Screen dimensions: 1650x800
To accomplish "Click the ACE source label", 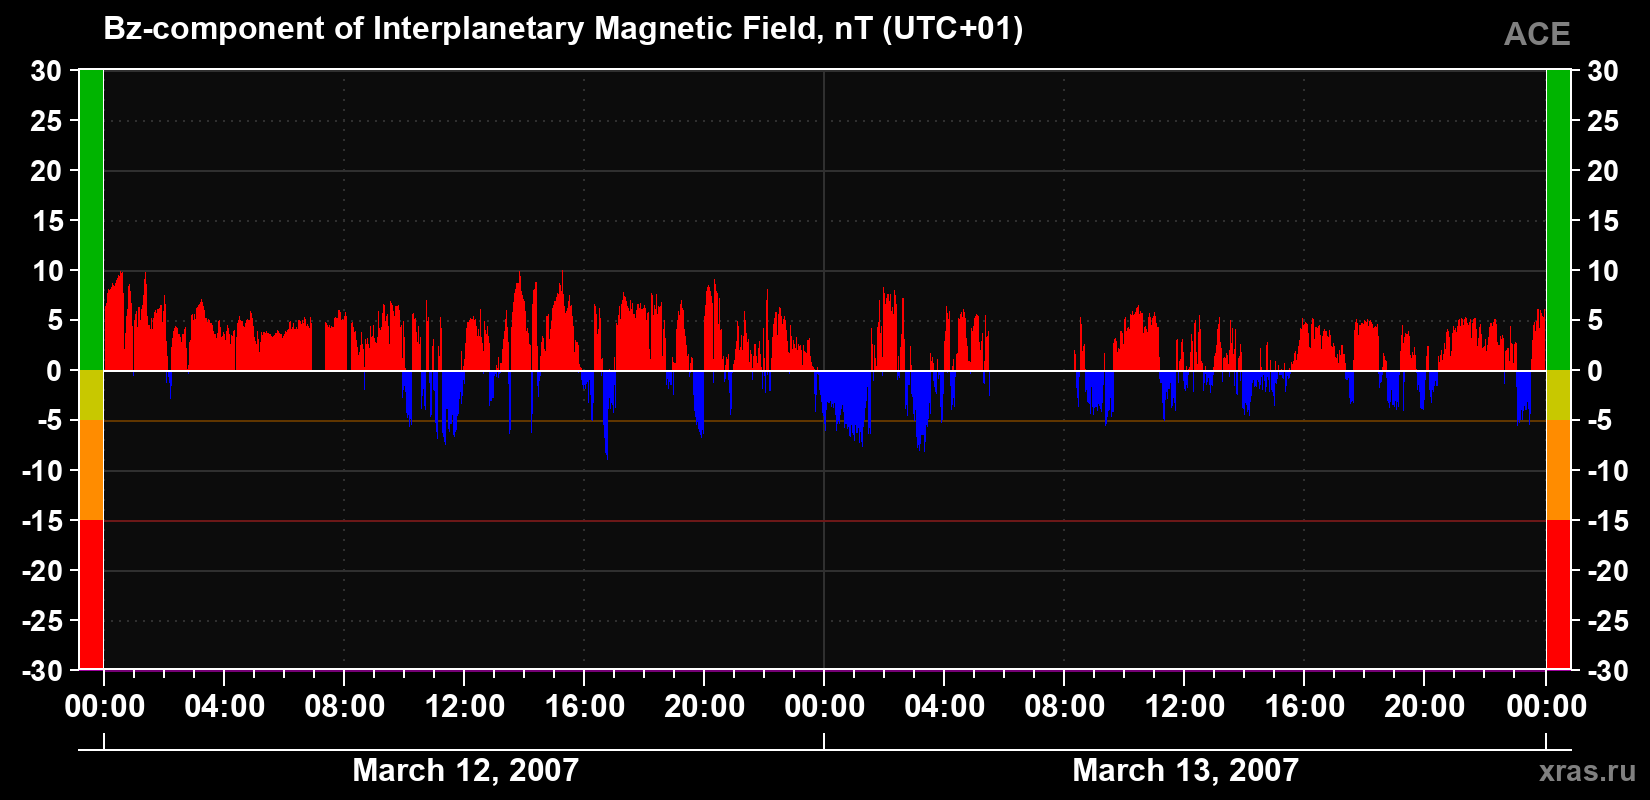I will coord(1537,35).
